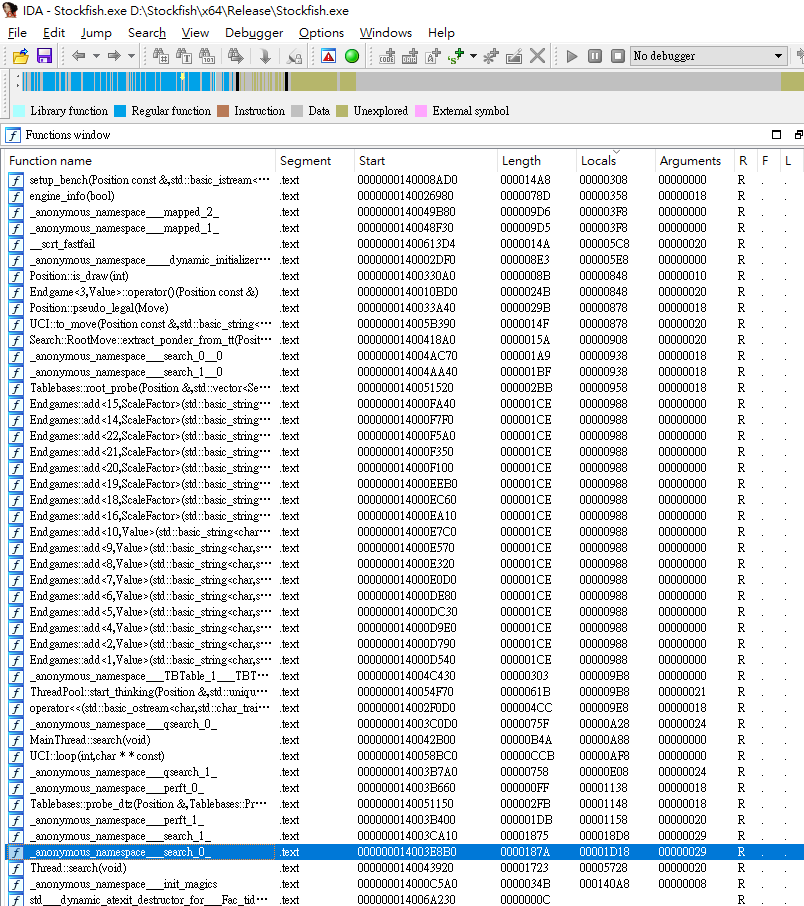
Task: Click the Open file toolbar icon
Action: point(21,56)
